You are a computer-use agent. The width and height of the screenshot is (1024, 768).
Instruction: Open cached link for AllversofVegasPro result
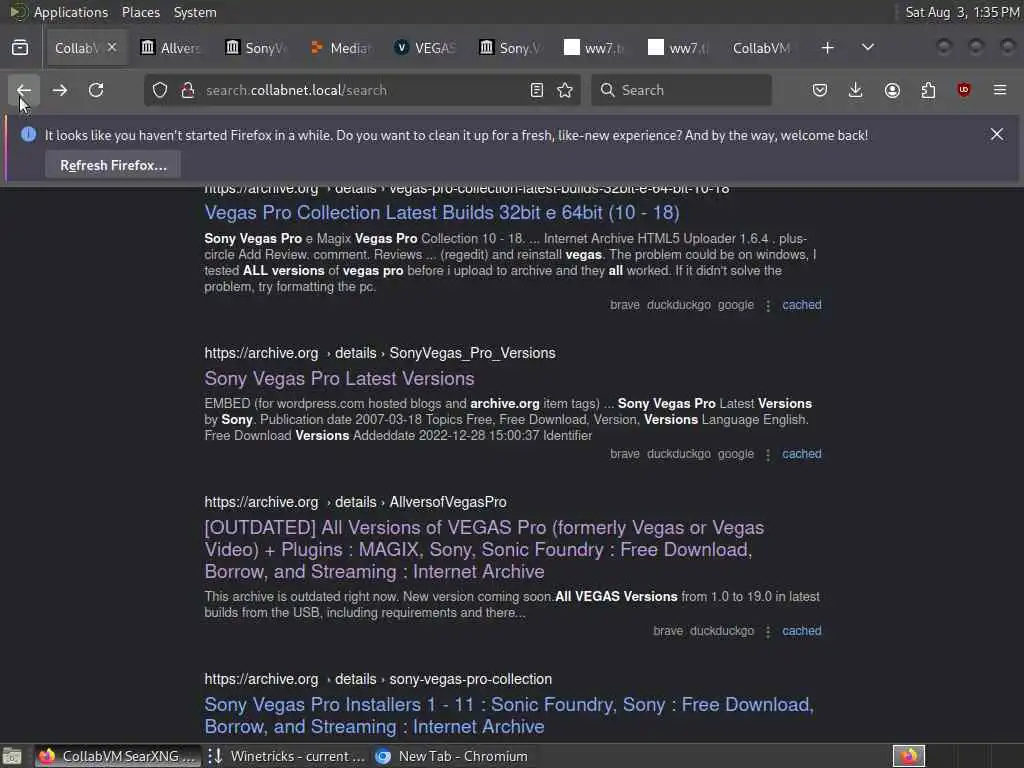pos(802,631)
